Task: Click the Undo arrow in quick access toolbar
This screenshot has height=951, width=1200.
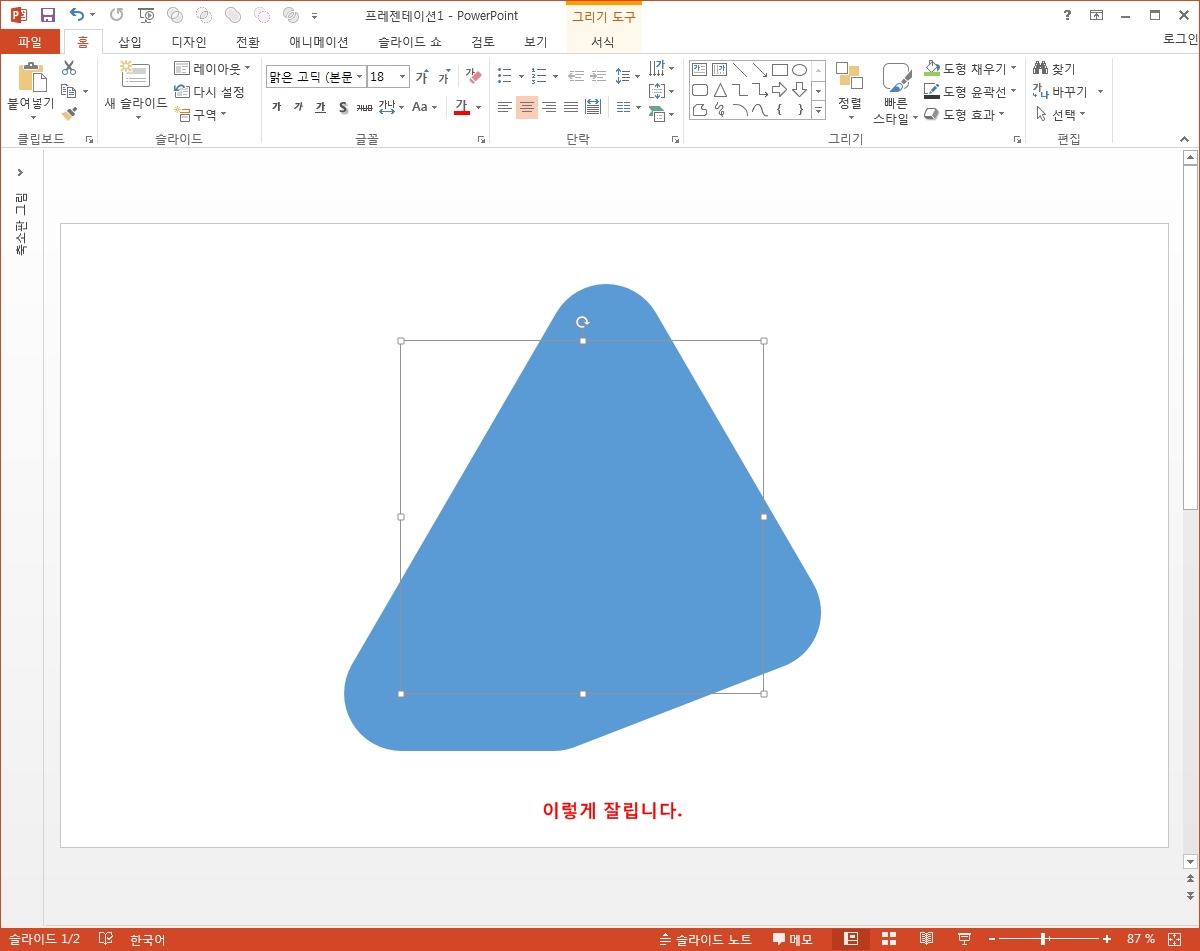Action: coord(77,15)
